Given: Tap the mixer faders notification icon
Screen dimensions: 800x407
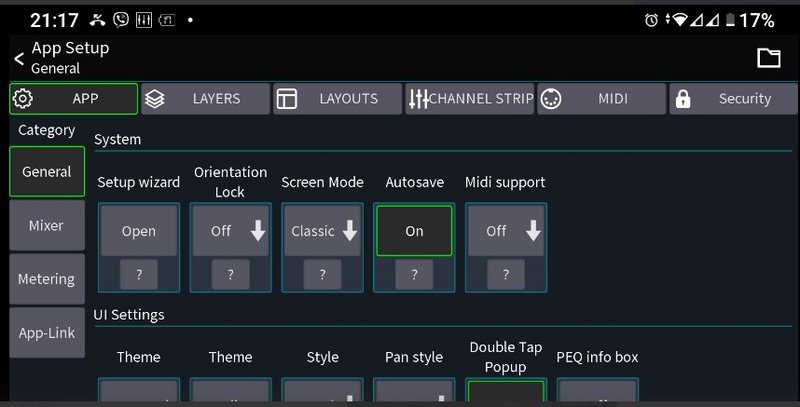Looking at the screenshot, I should click(x=144, y=20).
